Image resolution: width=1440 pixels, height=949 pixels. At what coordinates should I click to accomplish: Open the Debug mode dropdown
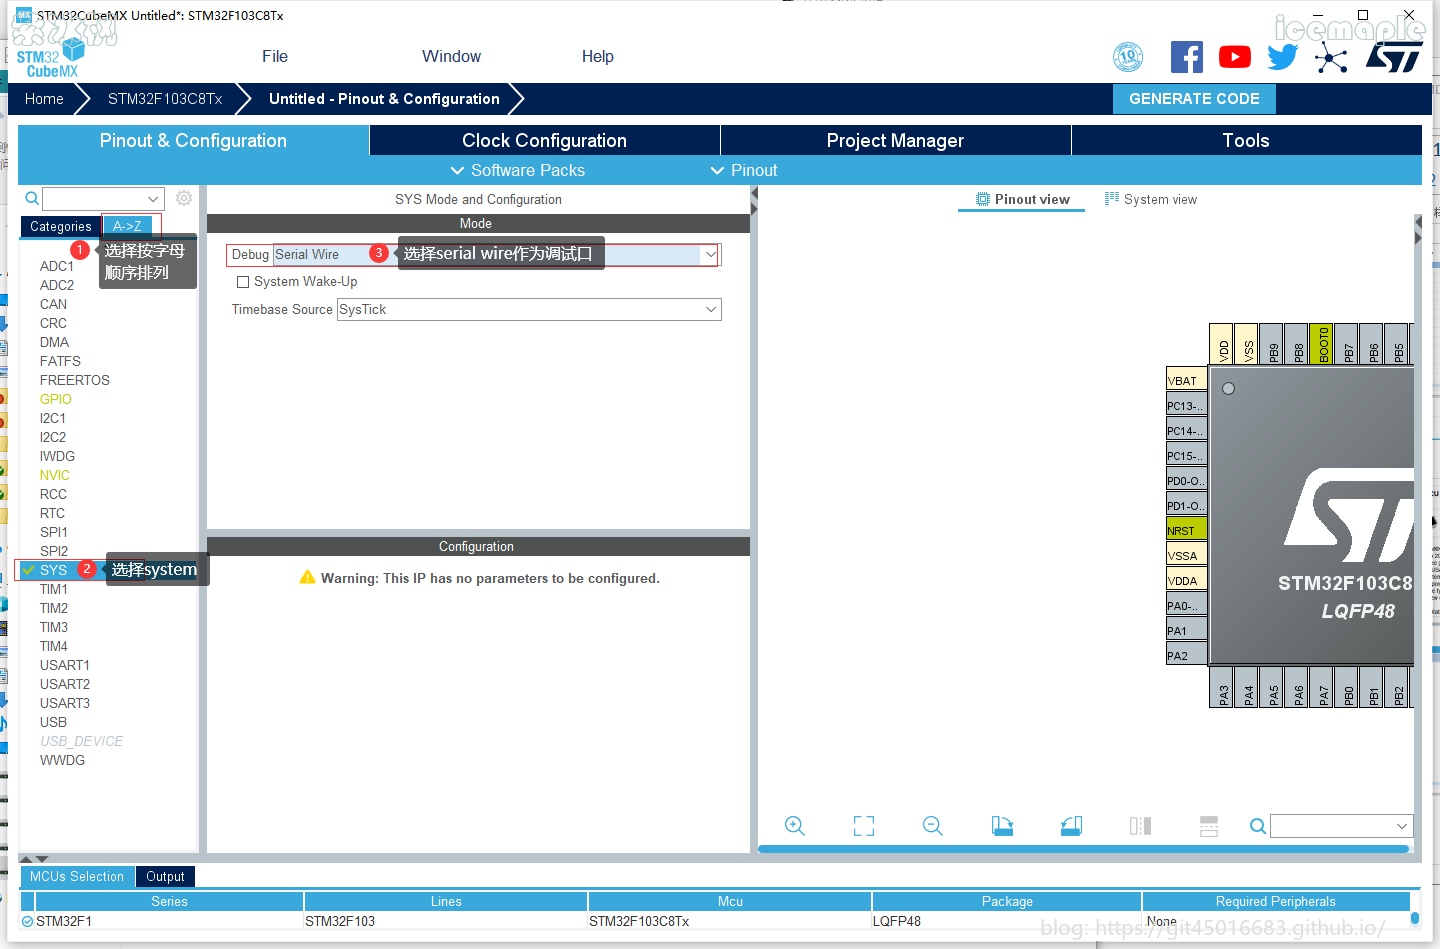711,254
